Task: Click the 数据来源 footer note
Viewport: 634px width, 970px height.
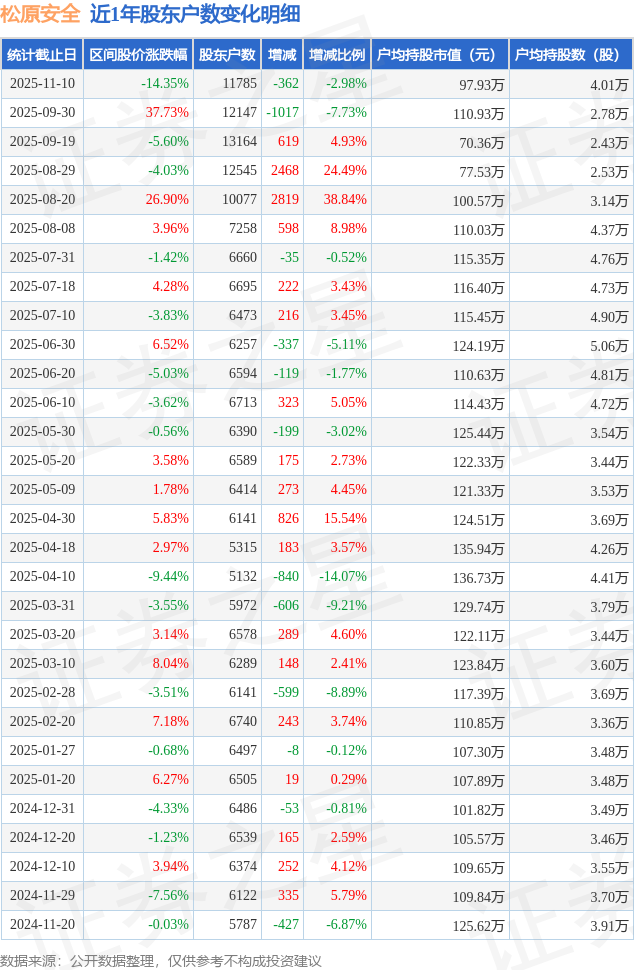Action: [x=161, y=960]
